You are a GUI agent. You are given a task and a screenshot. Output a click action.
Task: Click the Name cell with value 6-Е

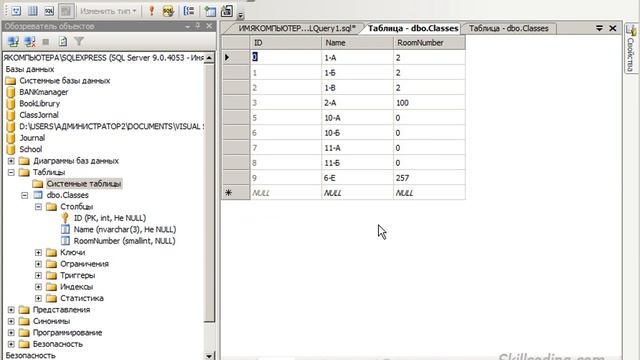coord(358,178)
